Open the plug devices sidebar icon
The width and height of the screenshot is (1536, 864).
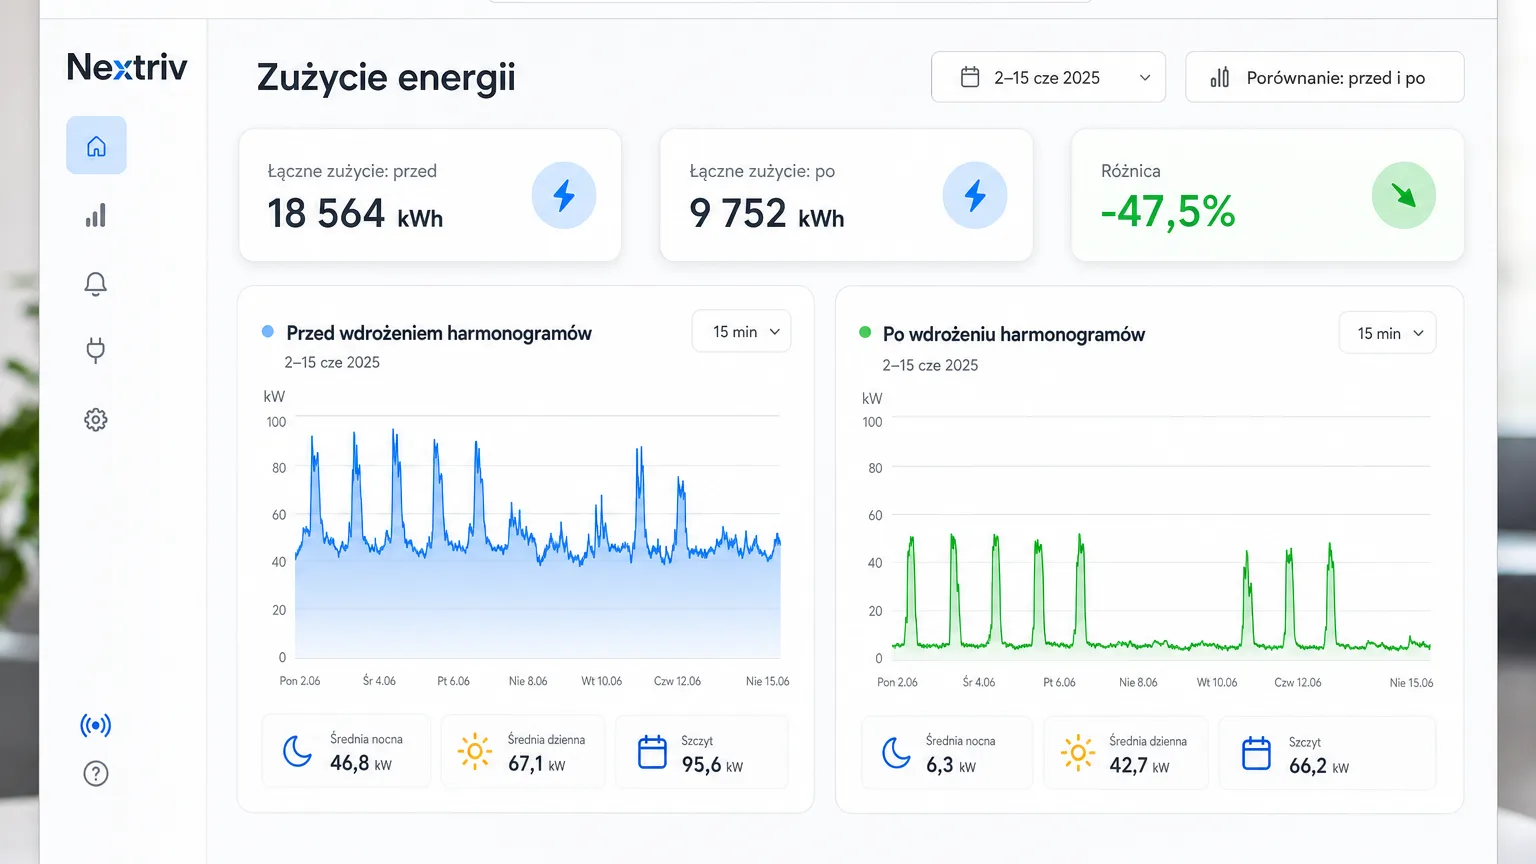pyautogui.click(x=96, y=350)
